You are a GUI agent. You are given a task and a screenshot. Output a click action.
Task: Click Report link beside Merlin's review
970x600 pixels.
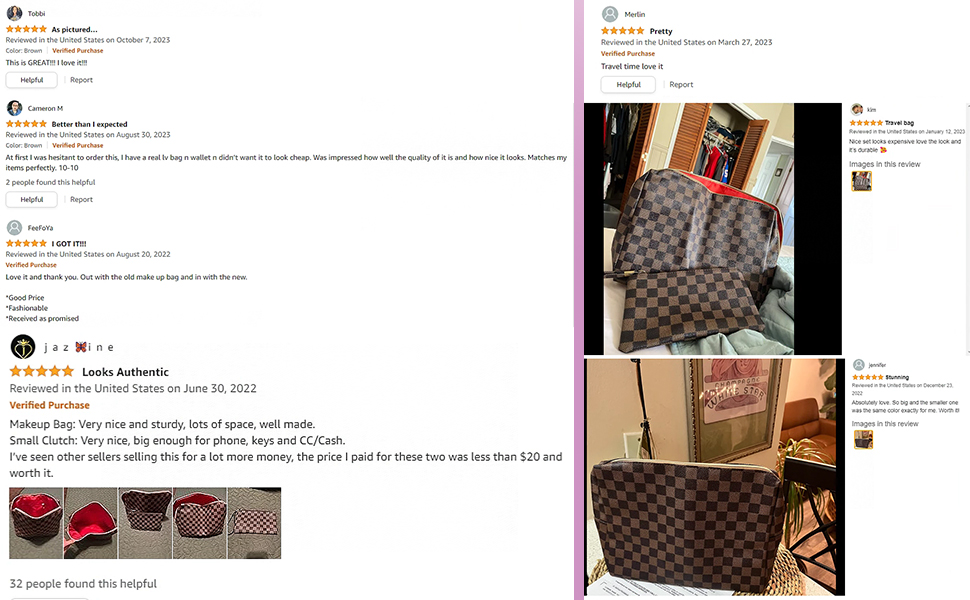681,84
